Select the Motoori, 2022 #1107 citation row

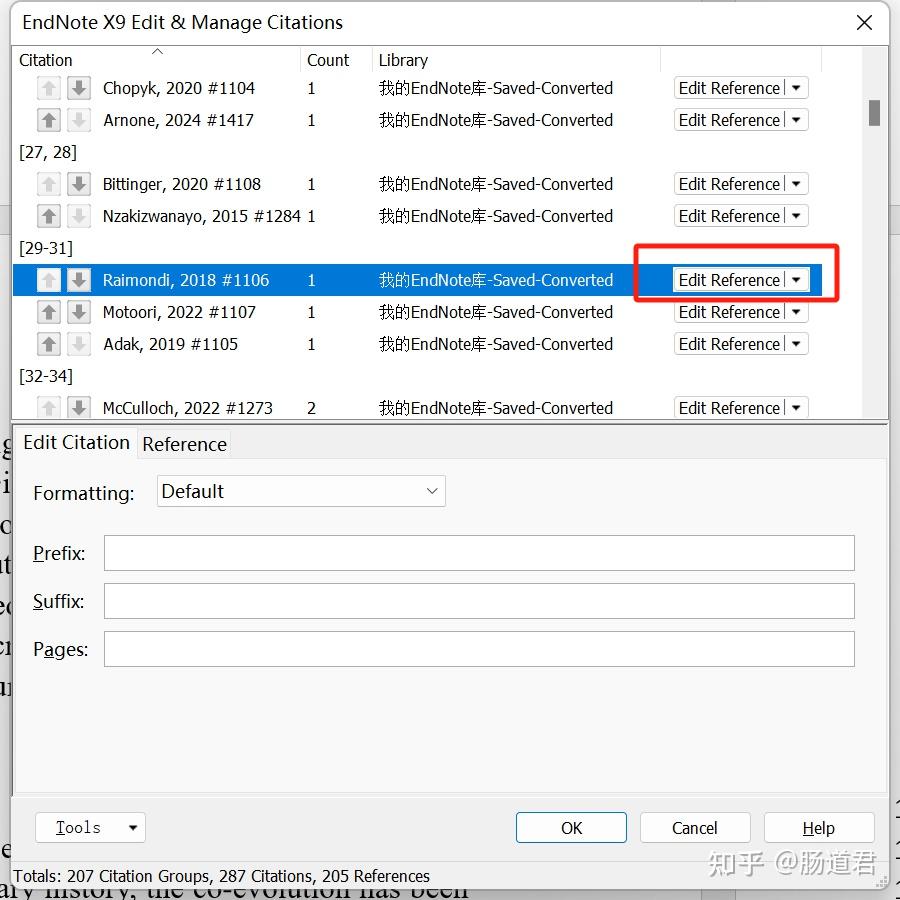point(417,312)
